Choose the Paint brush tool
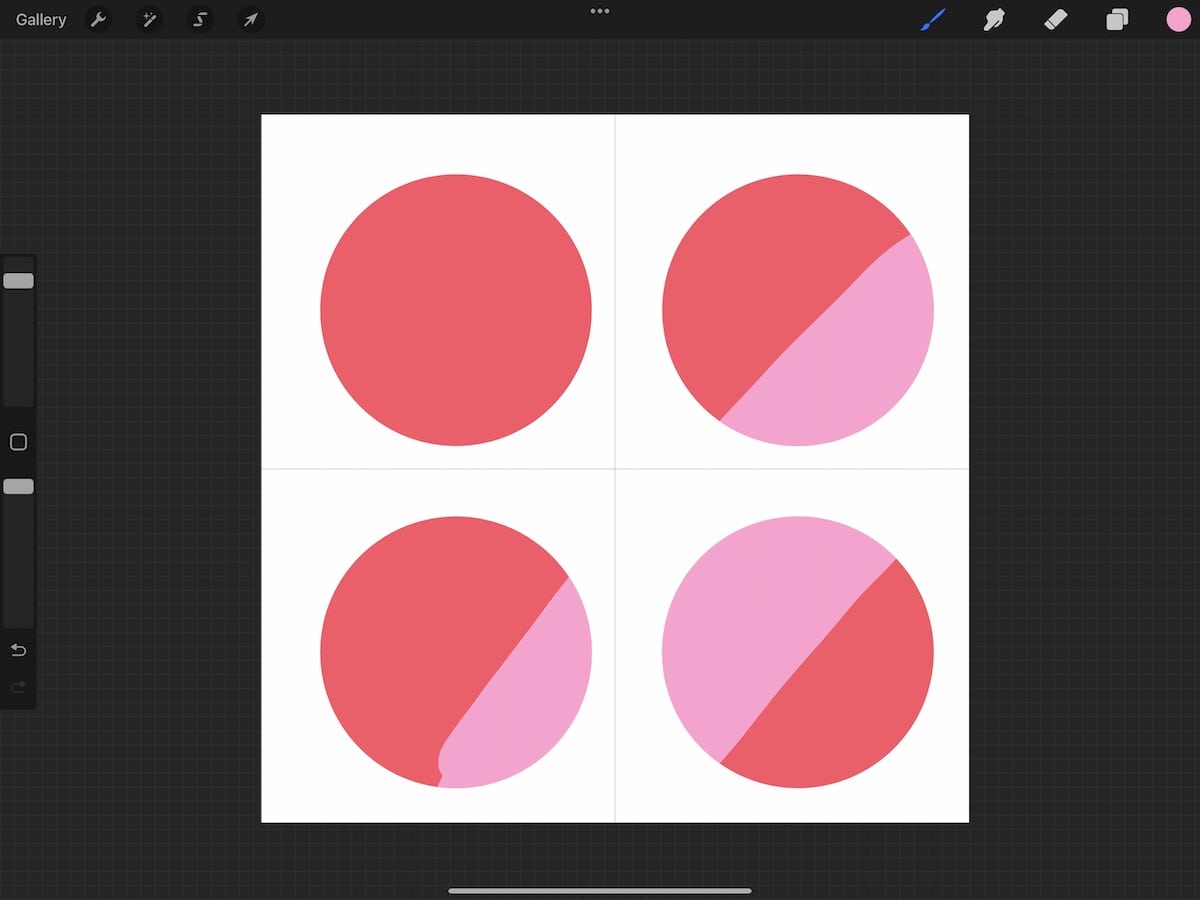Viewport: 1200px width, 900px height. pyautogui.click(x=933, y=19)
